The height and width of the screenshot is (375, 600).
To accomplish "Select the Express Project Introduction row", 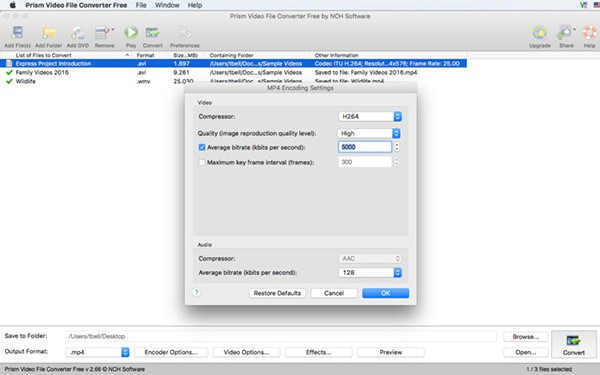I will point(233,64).
